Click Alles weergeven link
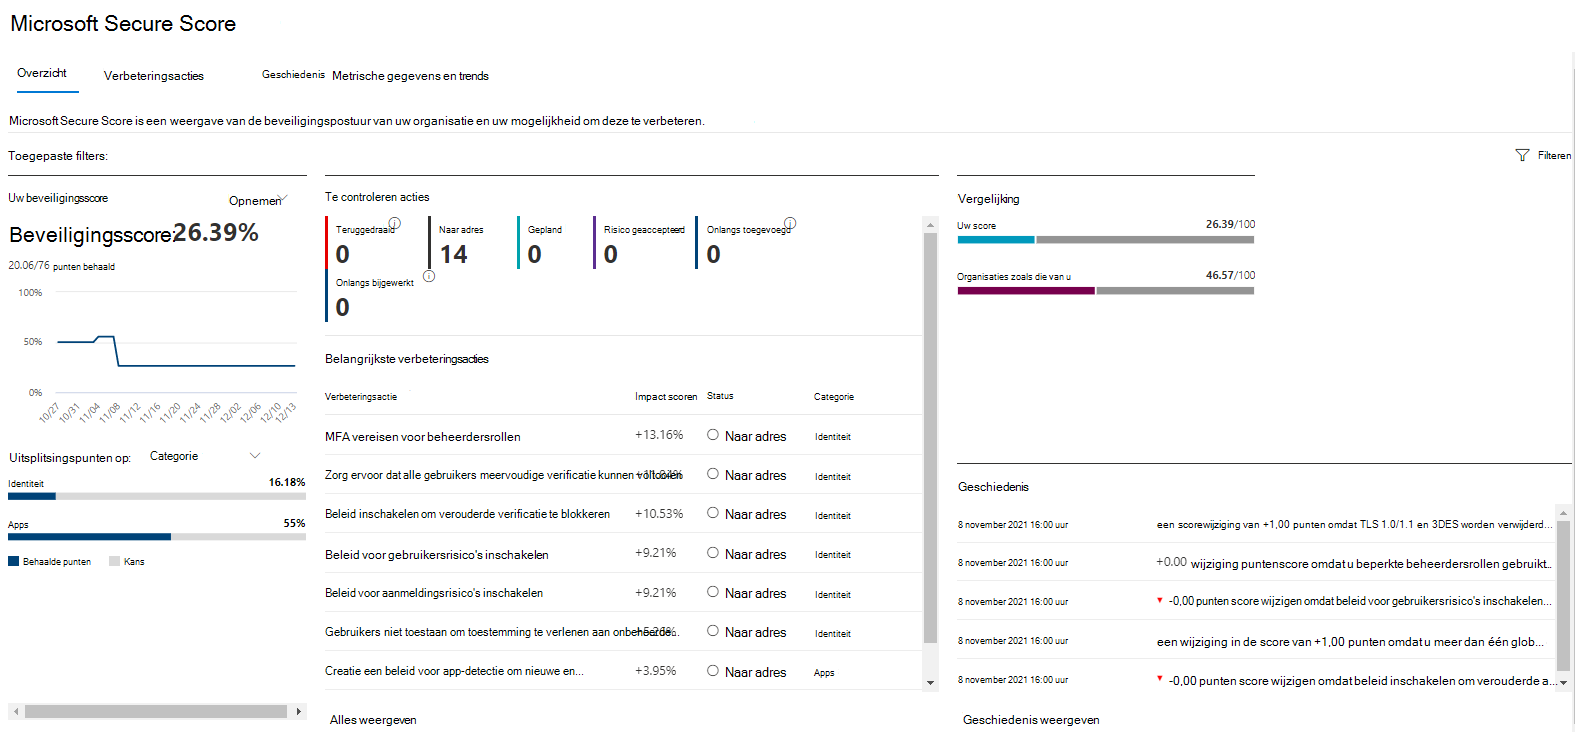The width and height of the screenshot is (1575, 732). click(x=373, y=720)
